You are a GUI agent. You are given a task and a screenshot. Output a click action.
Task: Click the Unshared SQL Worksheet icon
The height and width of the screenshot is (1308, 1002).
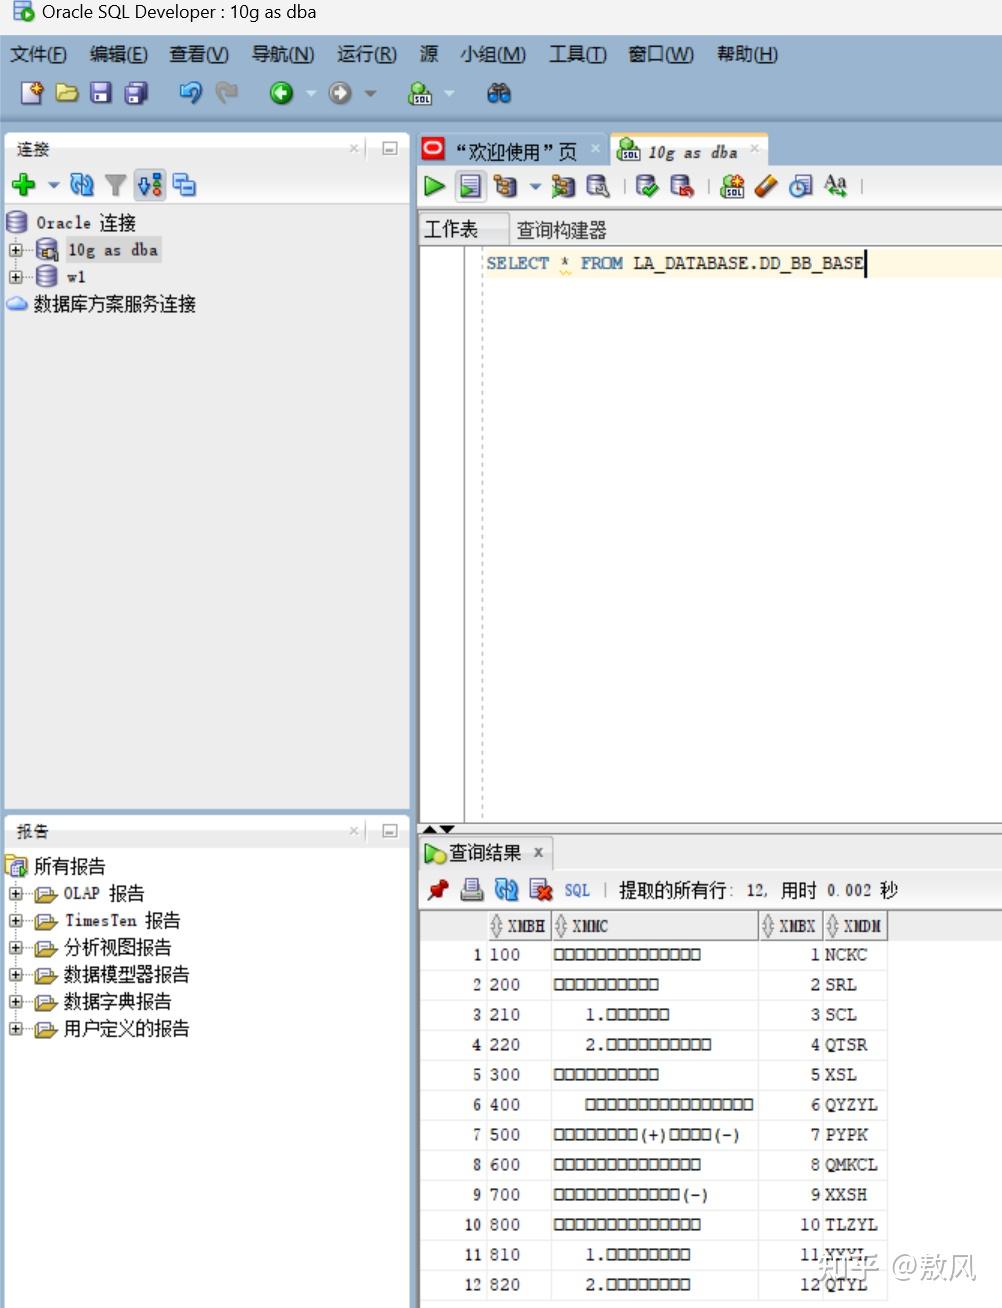732,186
